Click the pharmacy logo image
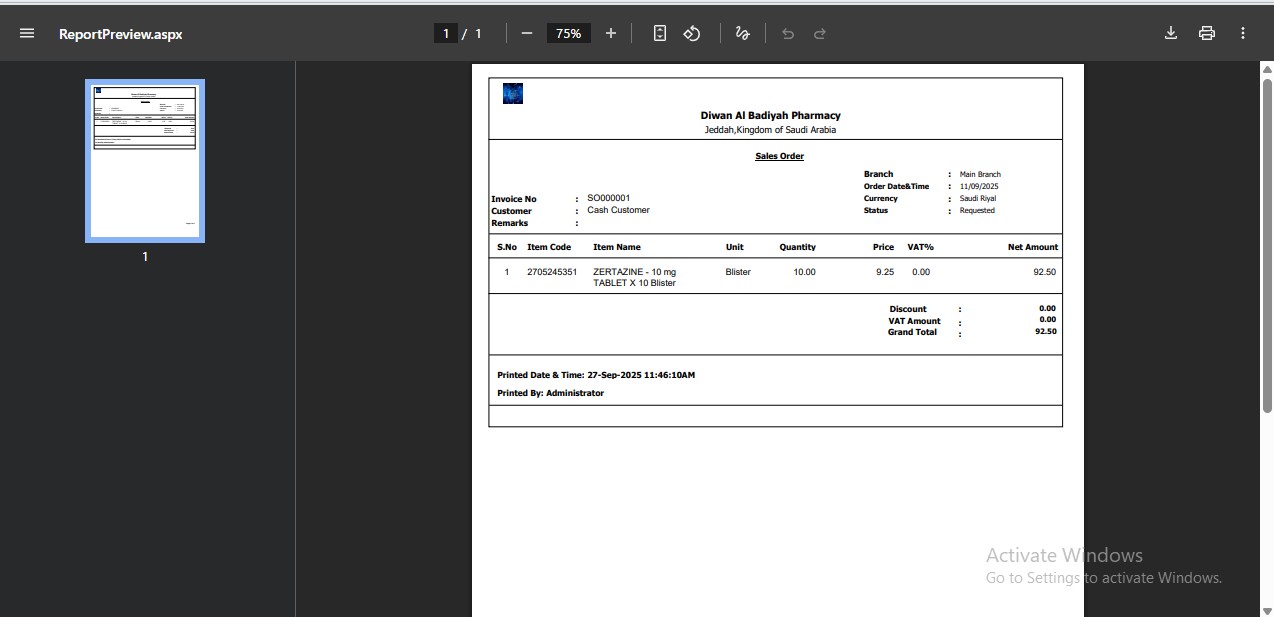The width and height of the screenshot is (1274, 617). coord(513,94)
